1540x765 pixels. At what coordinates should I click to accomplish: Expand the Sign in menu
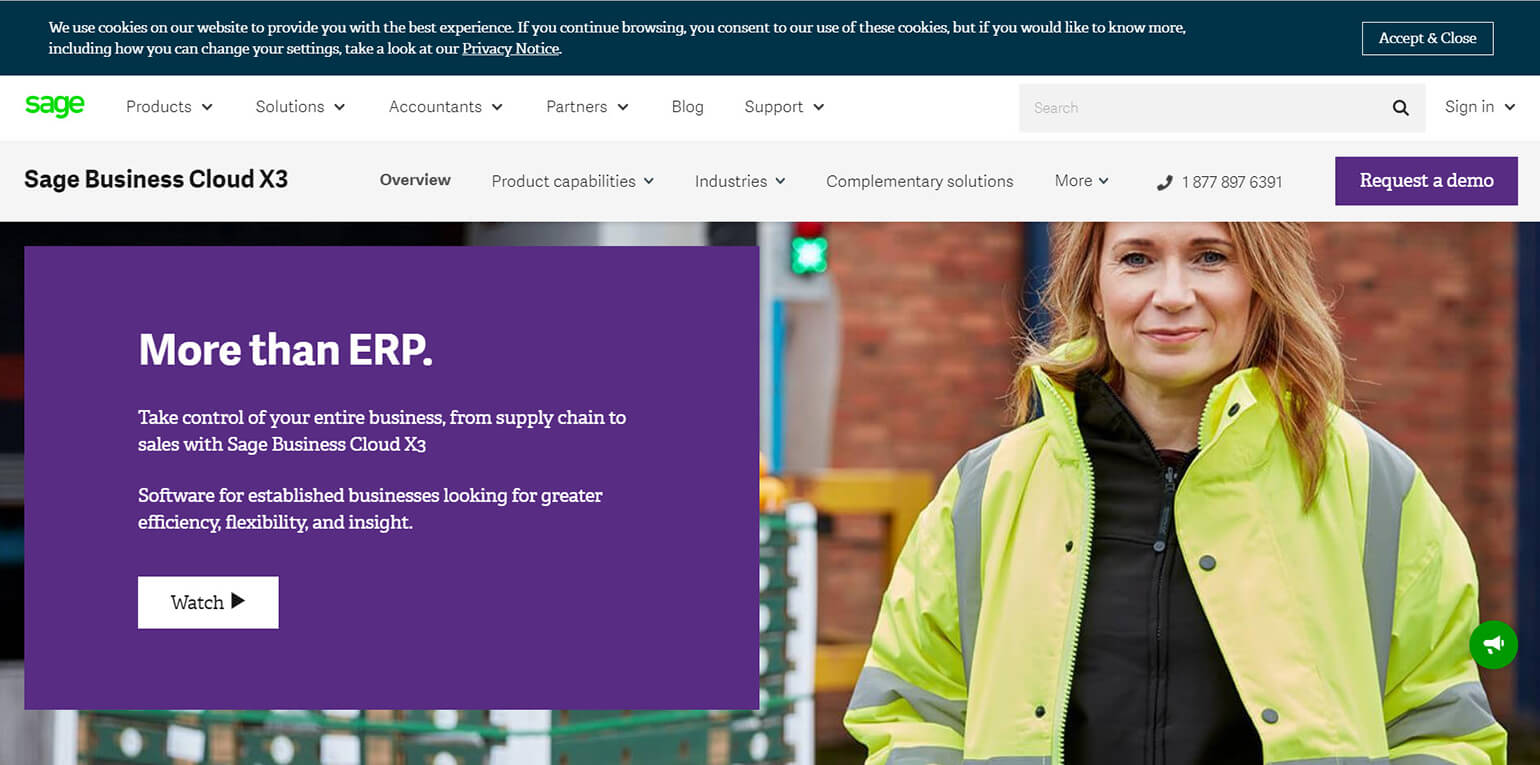pos(1479,107)
